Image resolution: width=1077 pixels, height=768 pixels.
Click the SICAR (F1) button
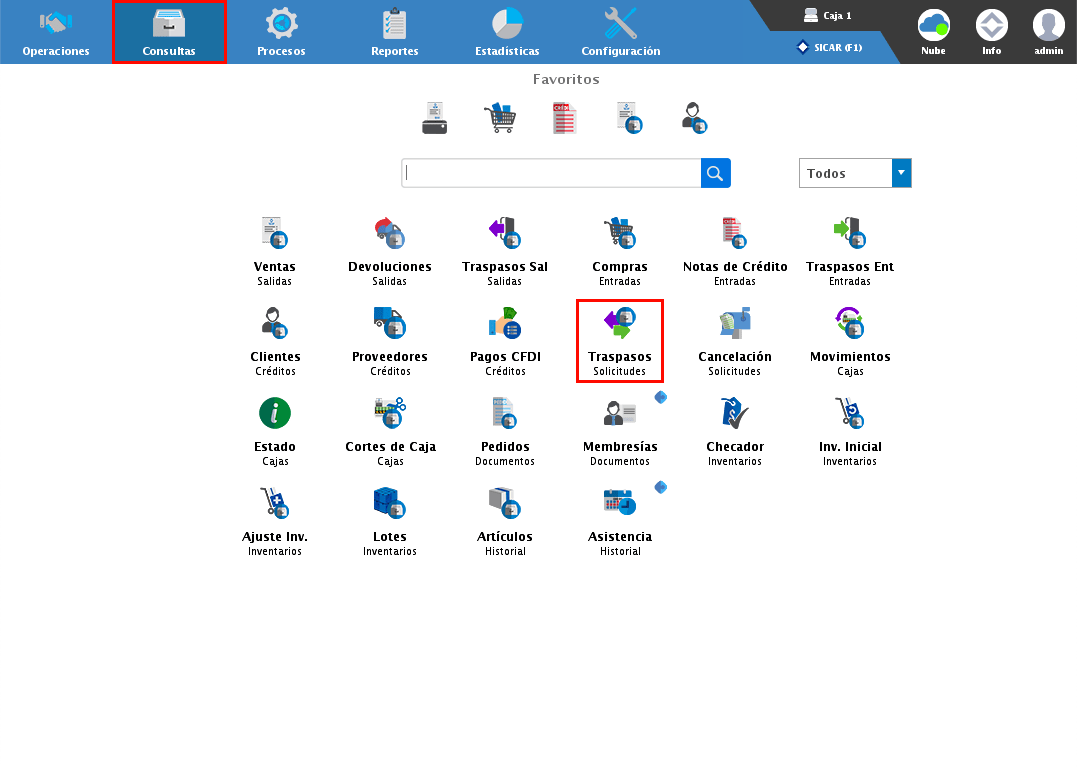tap(830, 47)
